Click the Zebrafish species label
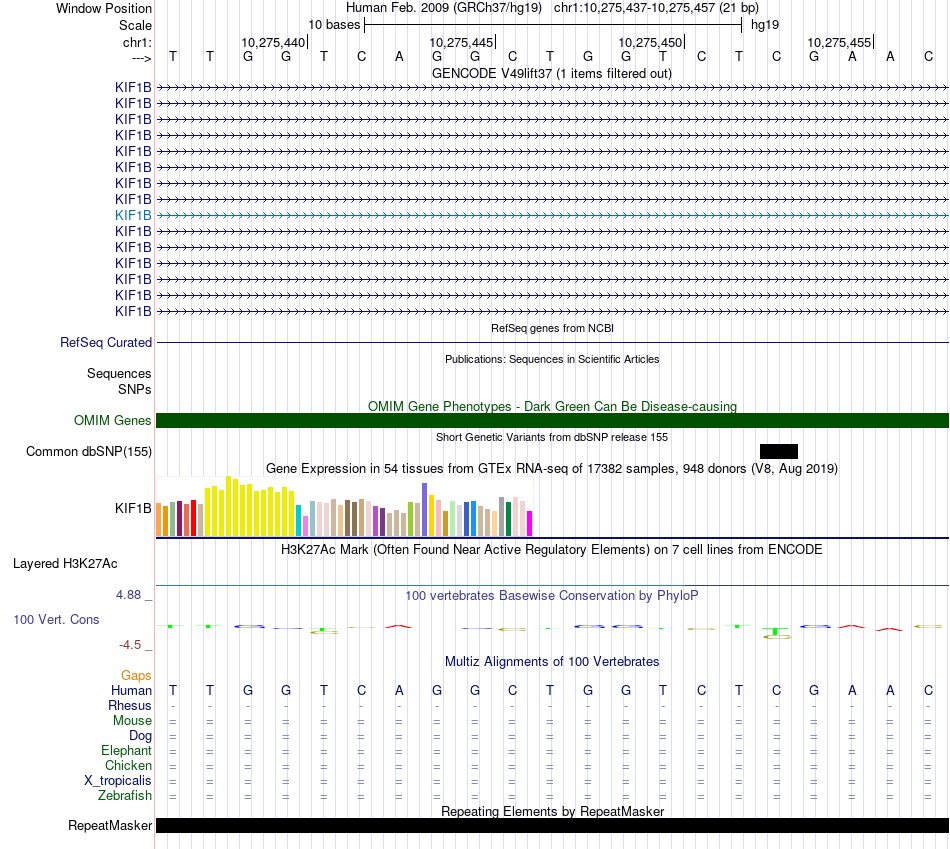950x849 pixels. [125, 796]
